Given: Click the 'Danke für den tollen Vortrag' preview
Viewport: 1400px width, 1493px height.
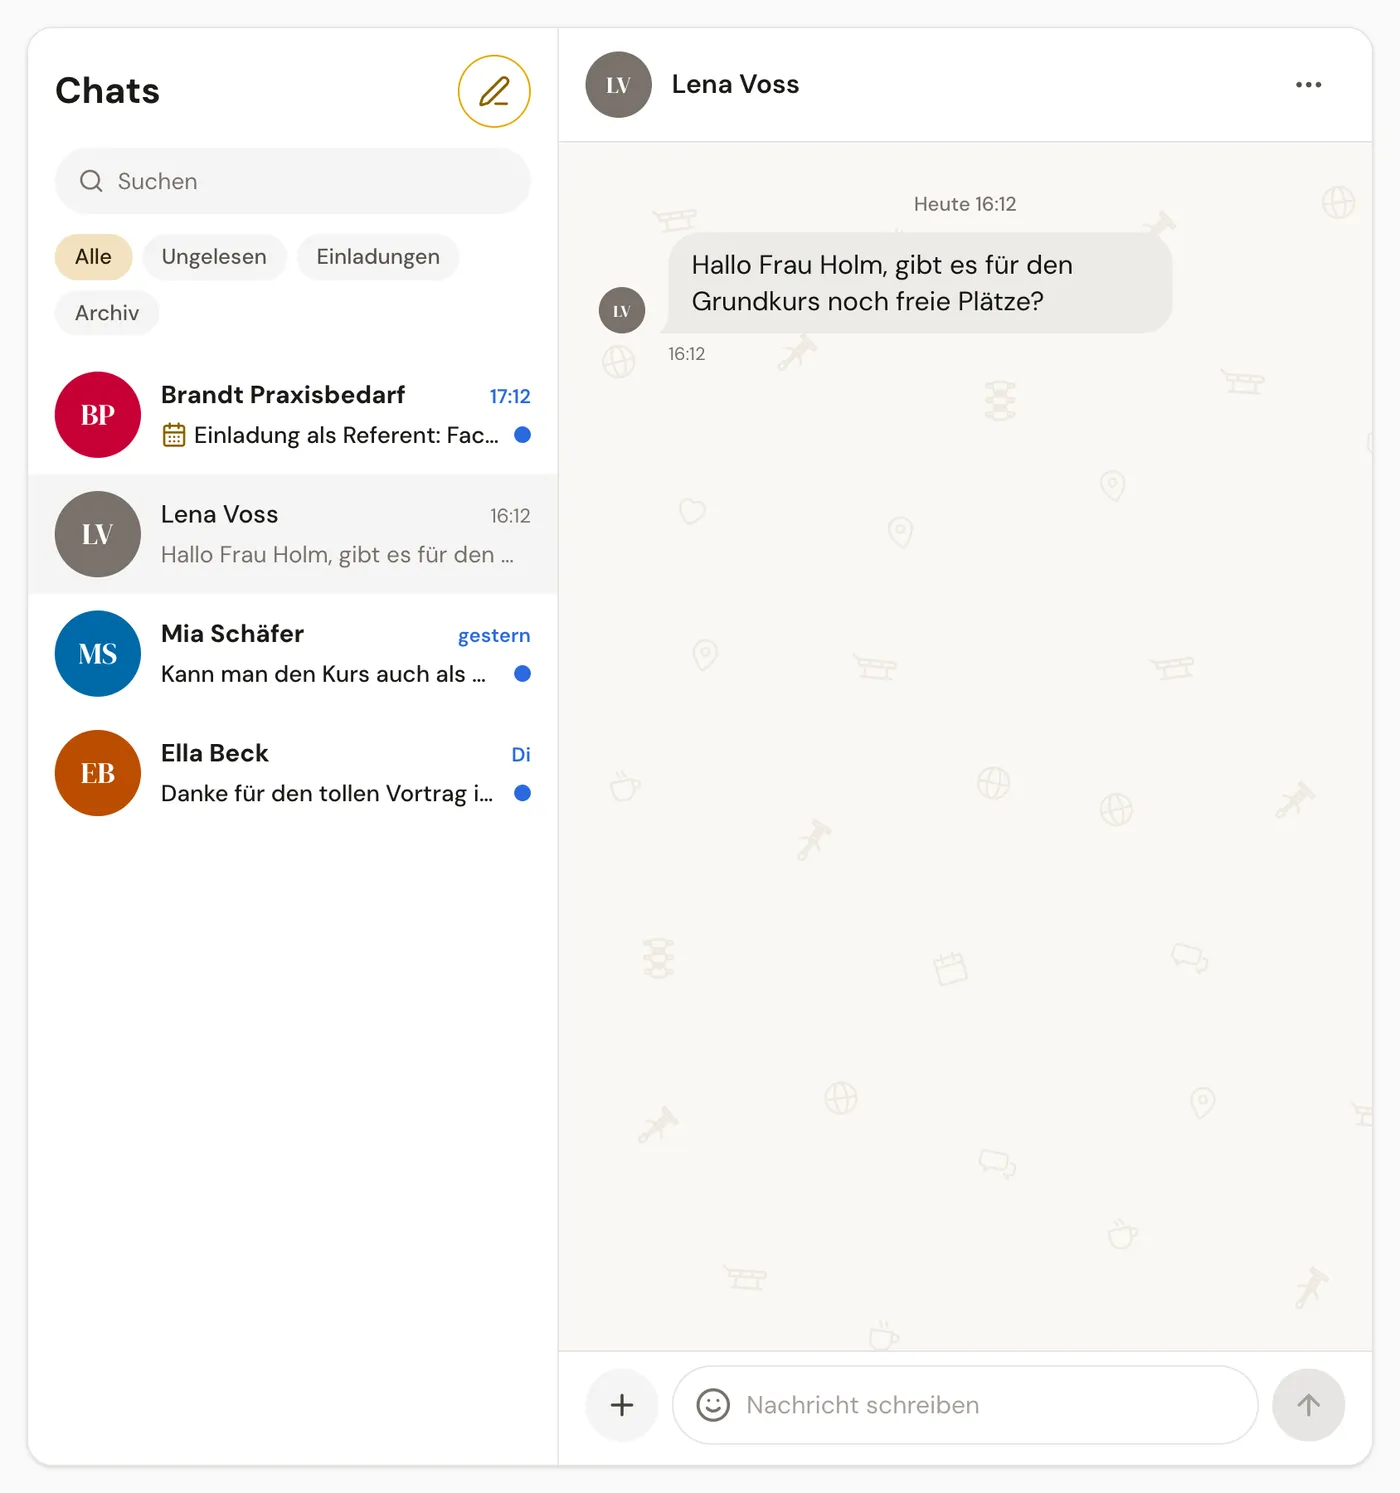Looking at the screenshot, I should pos(327,793).
